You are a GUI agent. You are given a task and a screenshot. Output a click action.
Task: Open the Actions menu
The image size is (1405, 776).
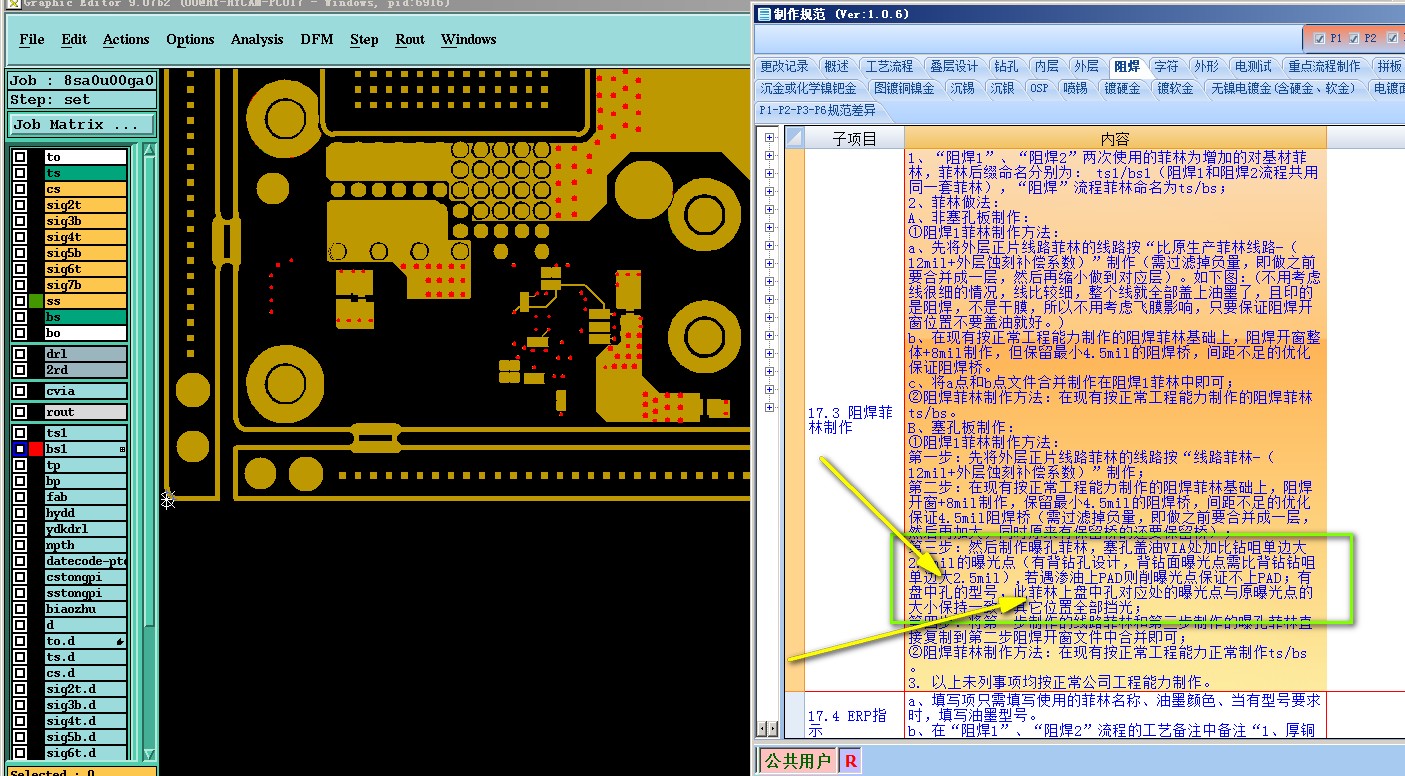(126, 40)
